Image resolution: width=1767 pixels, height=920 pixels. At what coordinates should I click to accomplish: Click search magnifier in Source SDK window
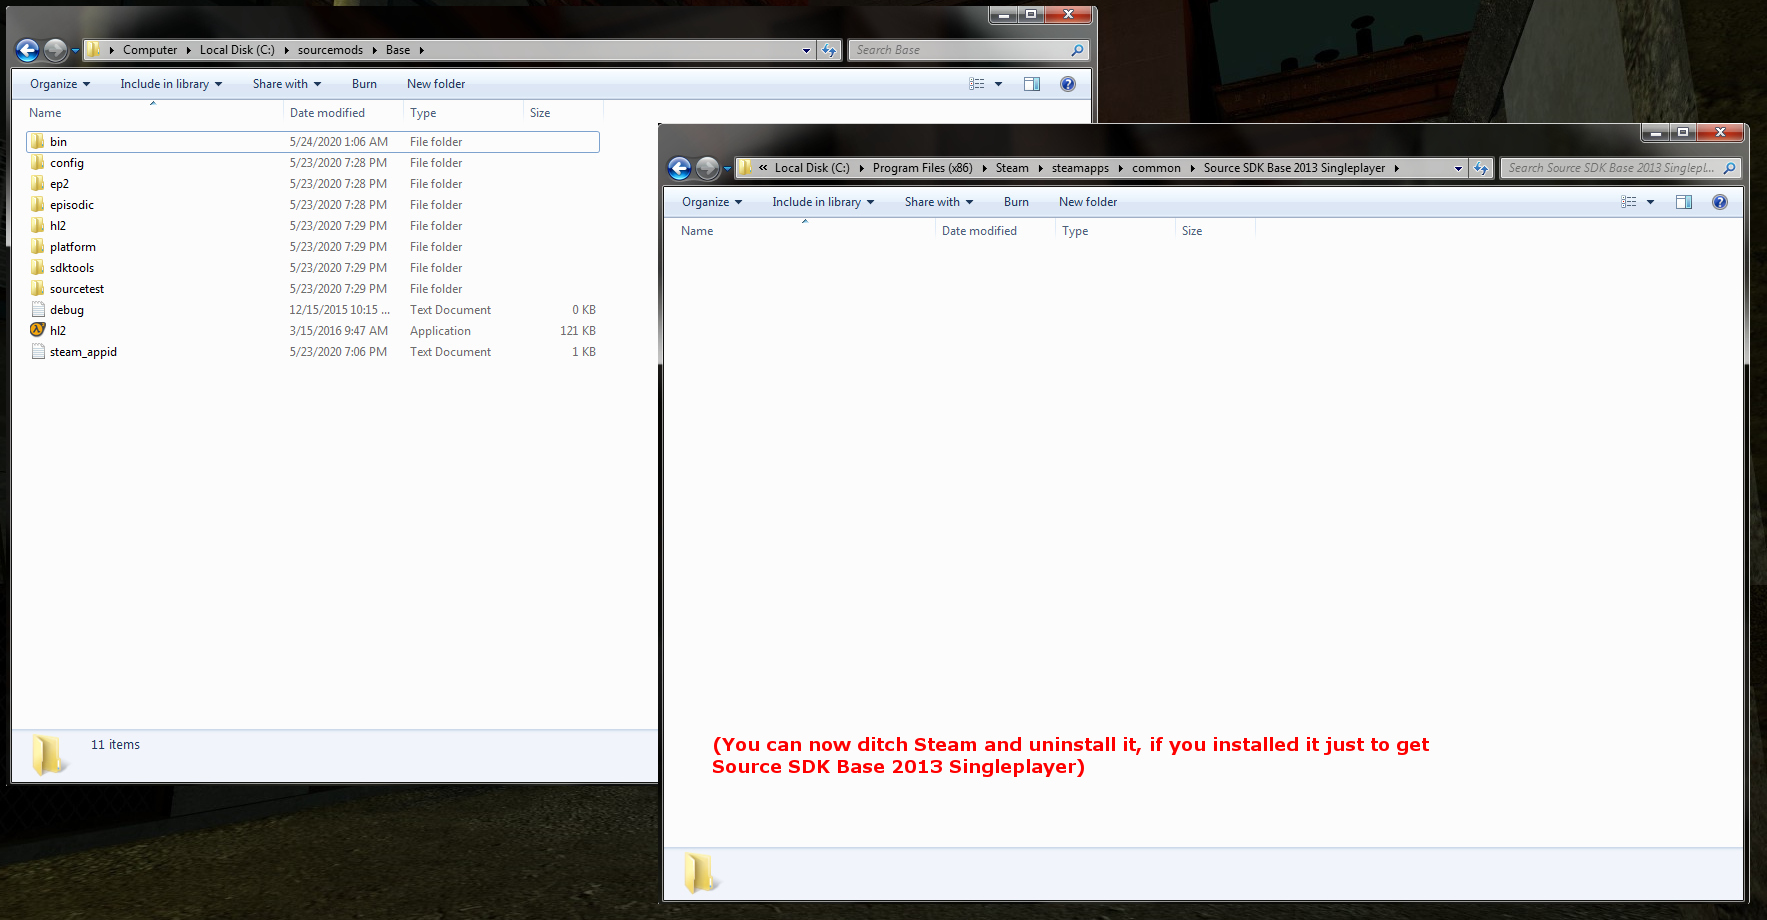1729,168
